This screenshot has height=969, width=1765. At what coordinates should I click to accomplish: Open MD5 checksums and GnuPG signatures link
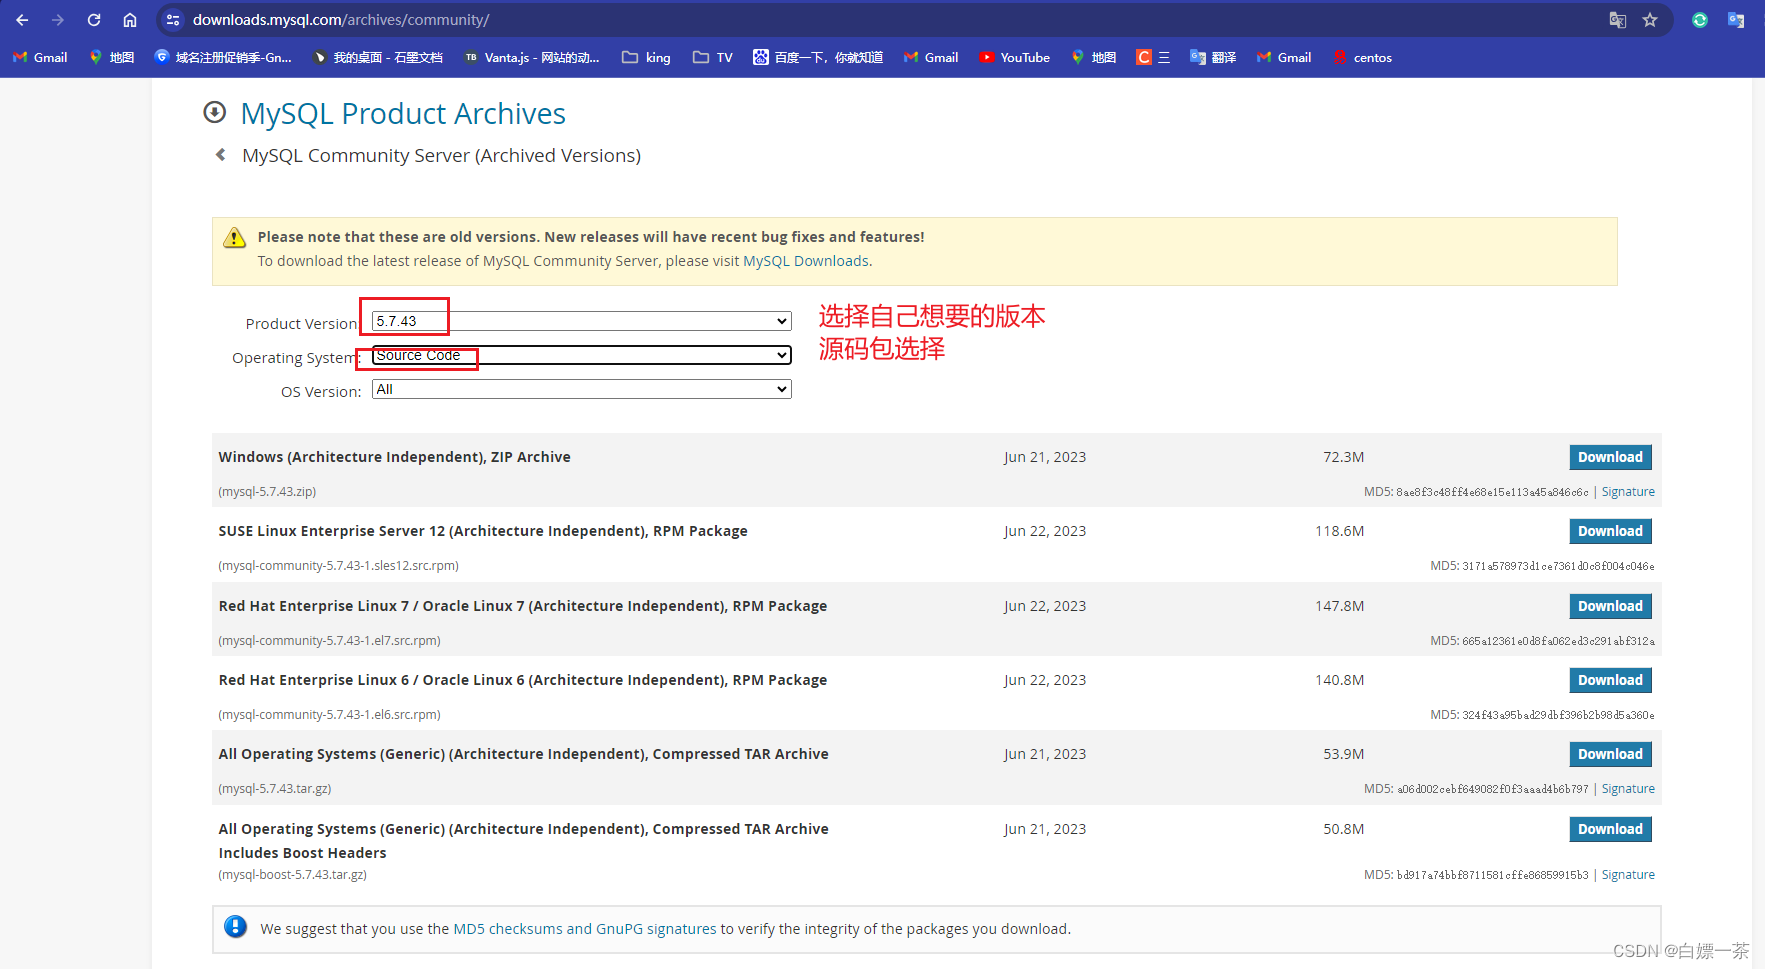point(585,929)
